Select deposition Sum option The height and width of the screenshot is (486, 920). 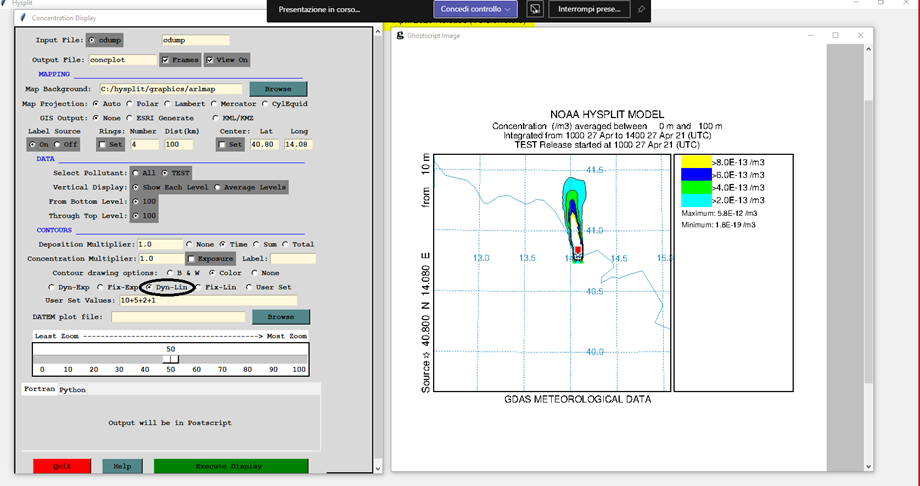coord(256,244)
